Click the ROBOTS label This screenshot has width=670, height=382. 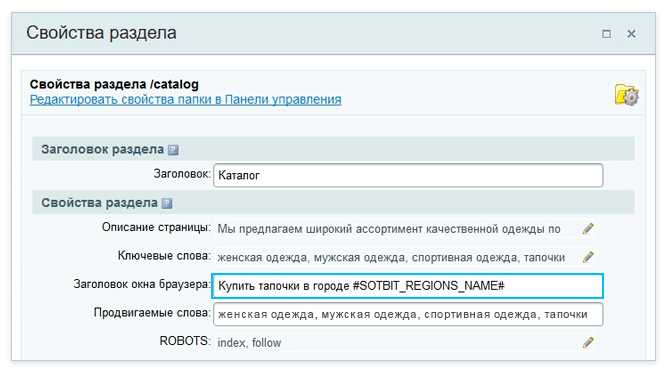(x=185, y=341)
